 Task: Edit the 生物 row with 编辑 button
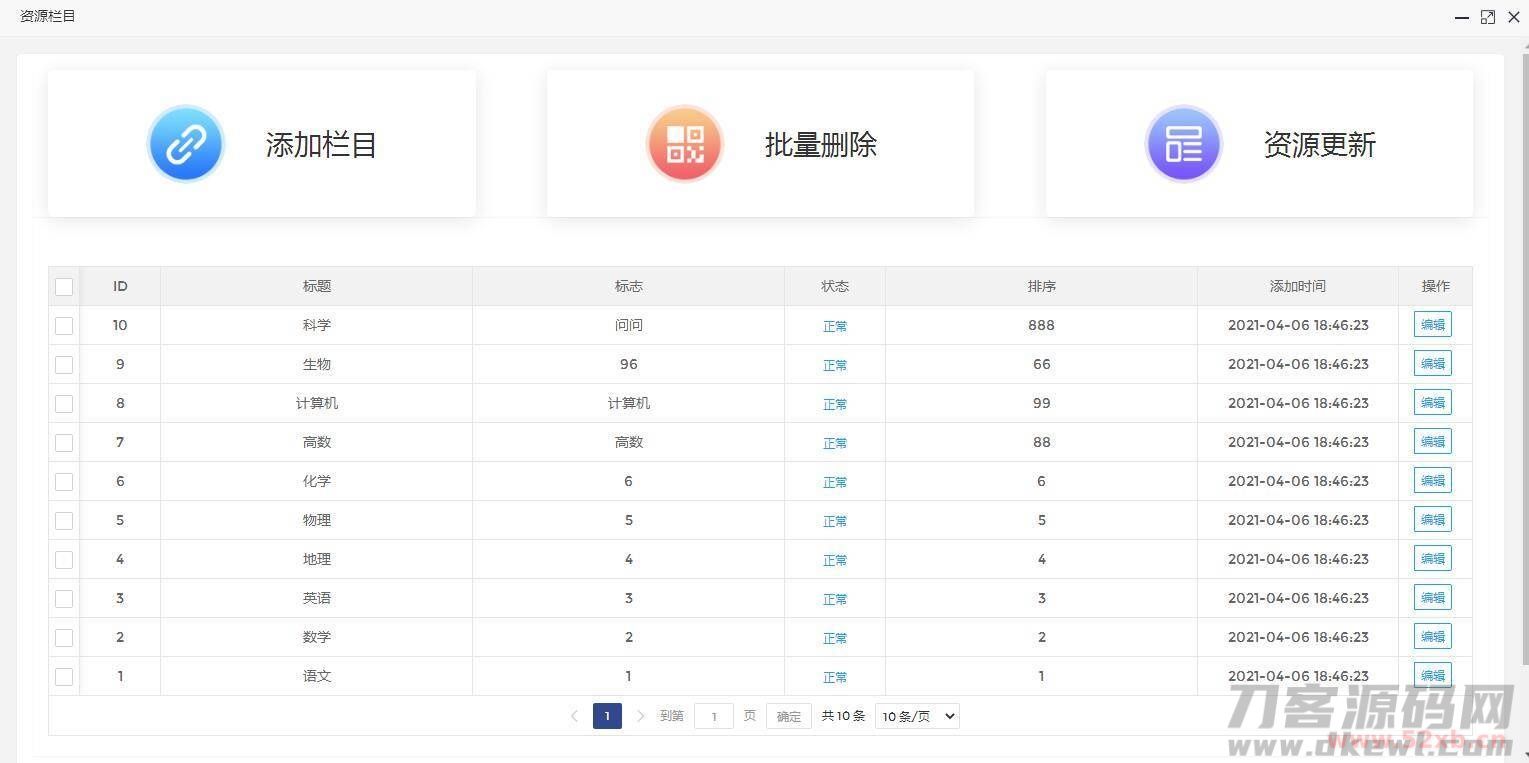click(x=1432, y=364)
